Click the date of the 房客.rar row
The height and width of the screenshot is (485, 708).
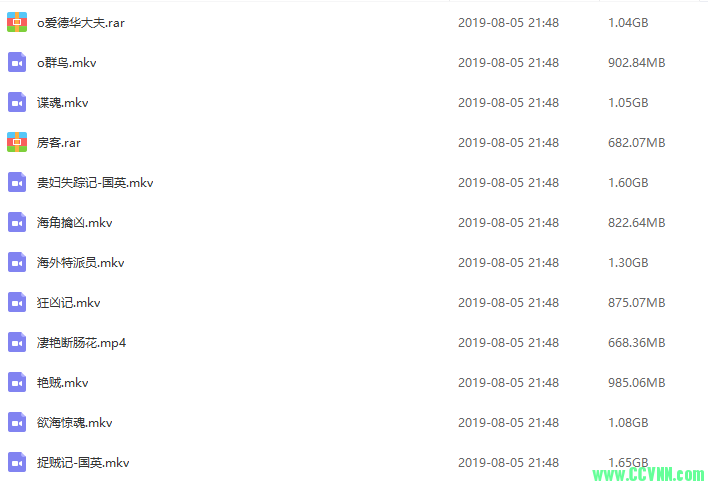point(508,143)
